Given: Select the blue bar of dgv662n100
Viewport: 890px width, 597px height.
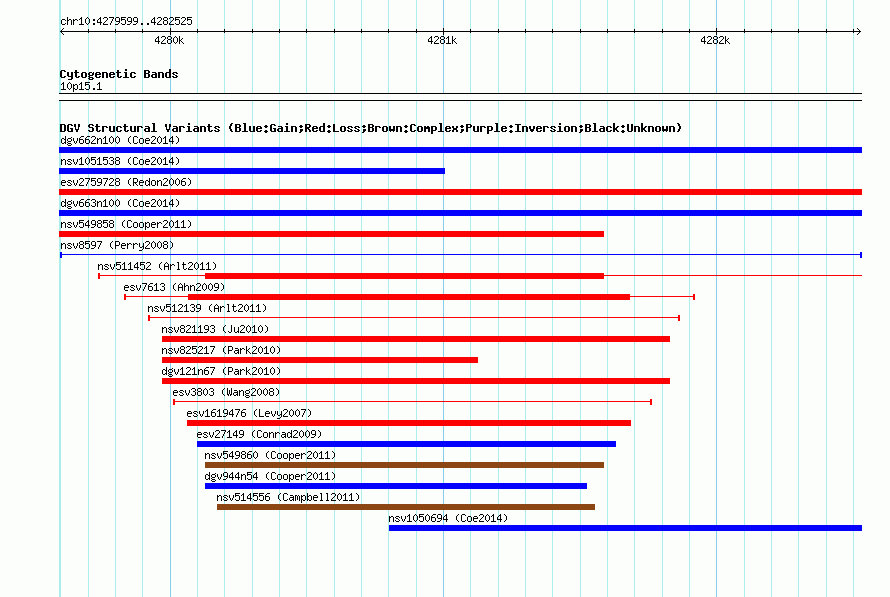Looking at the screenshot, I should pos(460,150).
